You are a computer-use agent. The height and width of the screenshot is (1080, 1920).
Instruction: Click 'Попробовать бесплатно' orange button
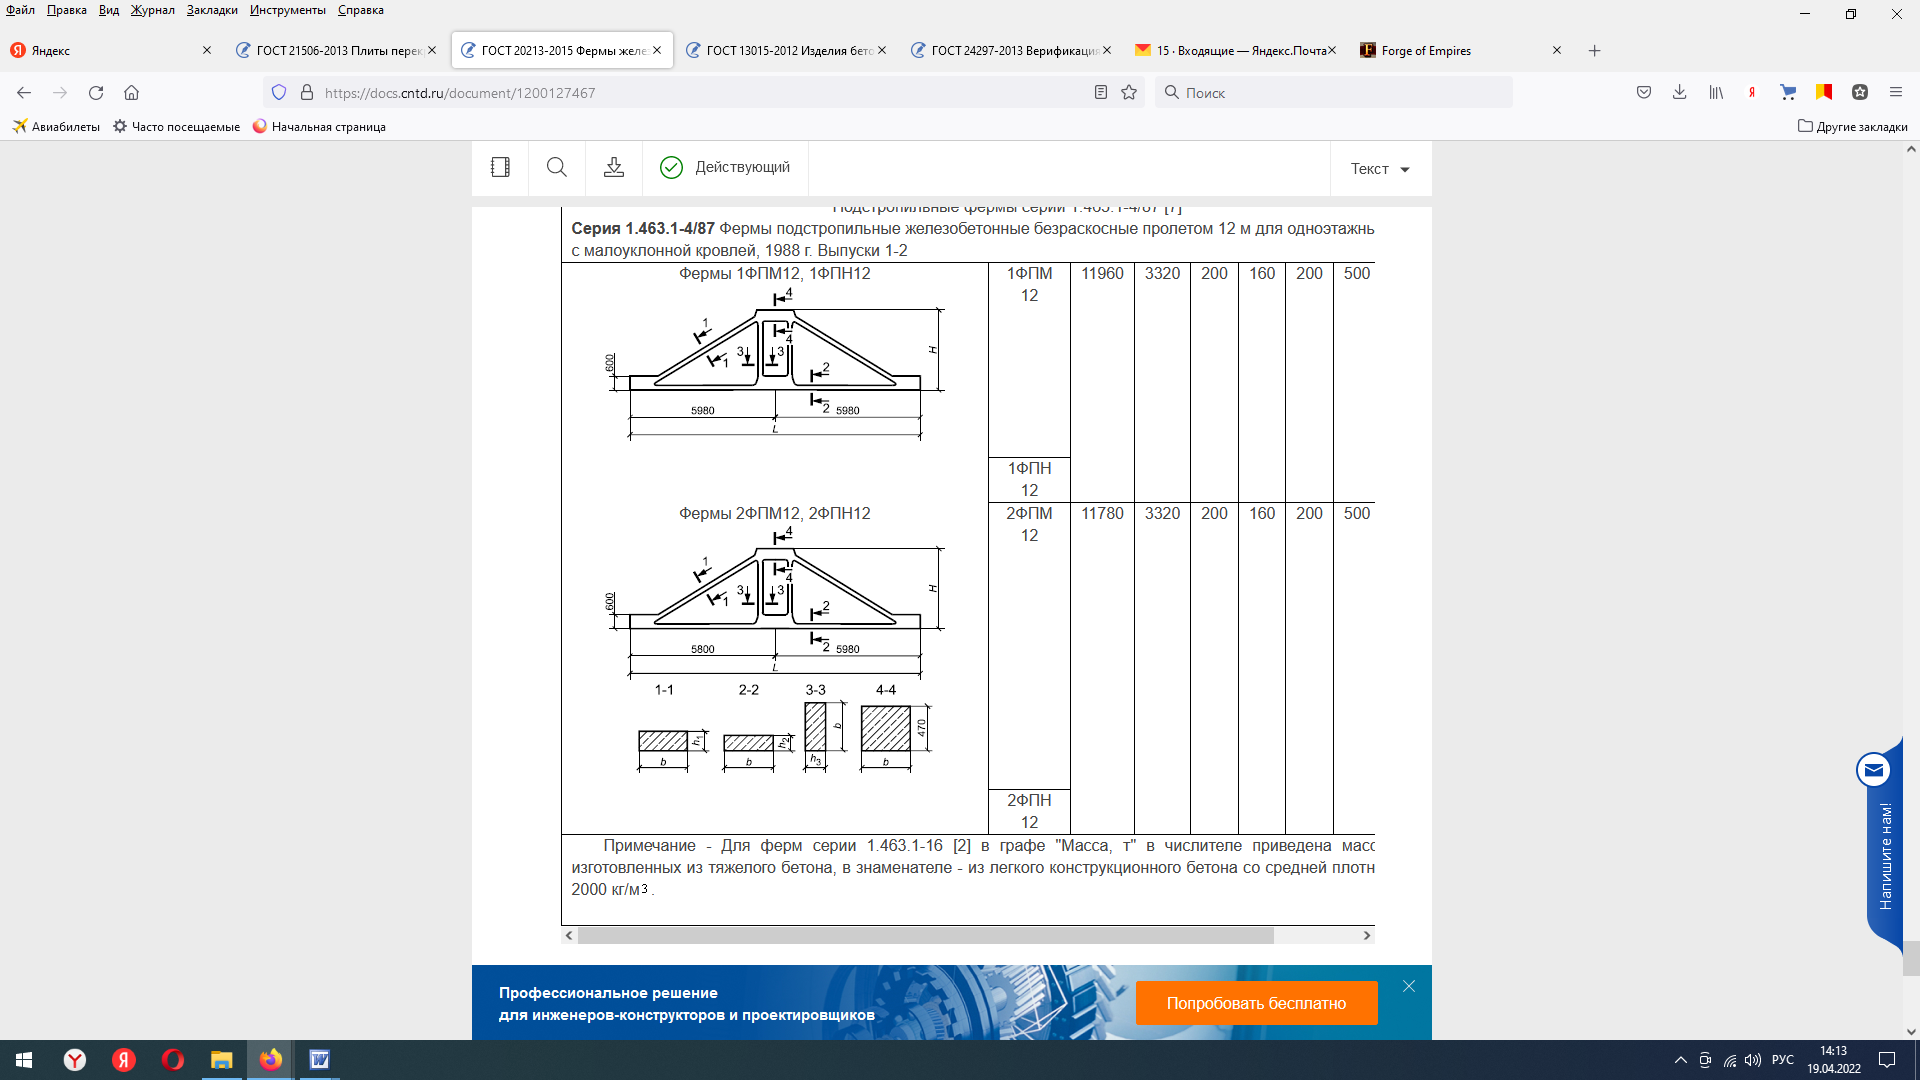tap(1256, 1003)
